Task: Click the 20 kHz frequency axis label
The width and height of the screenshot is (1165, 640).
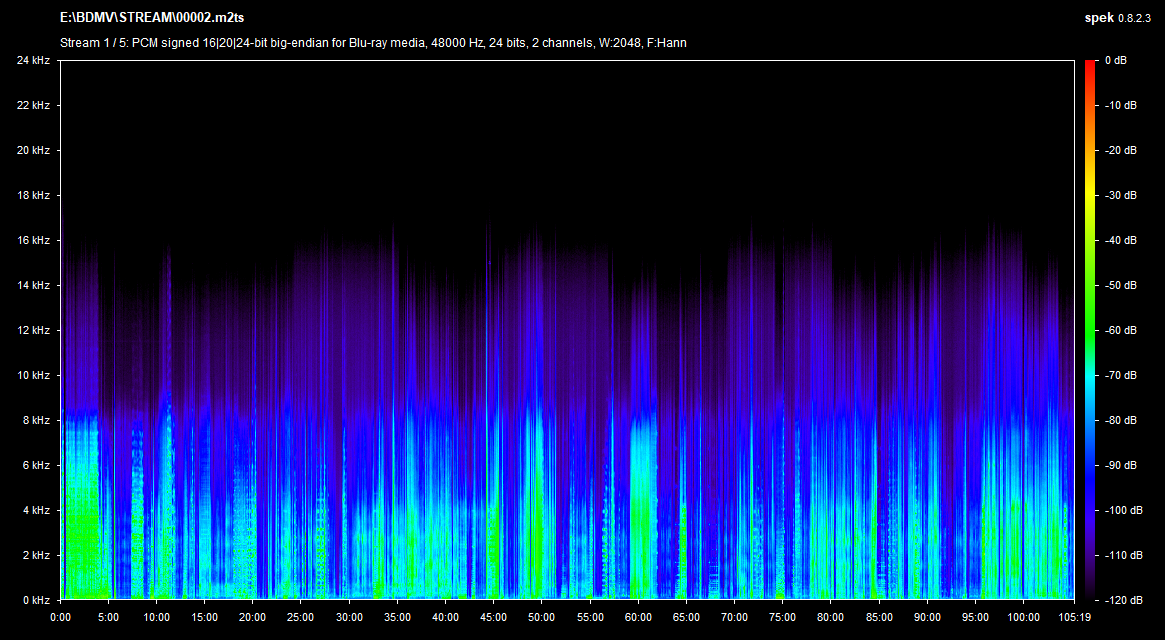Action: point(33,151)
